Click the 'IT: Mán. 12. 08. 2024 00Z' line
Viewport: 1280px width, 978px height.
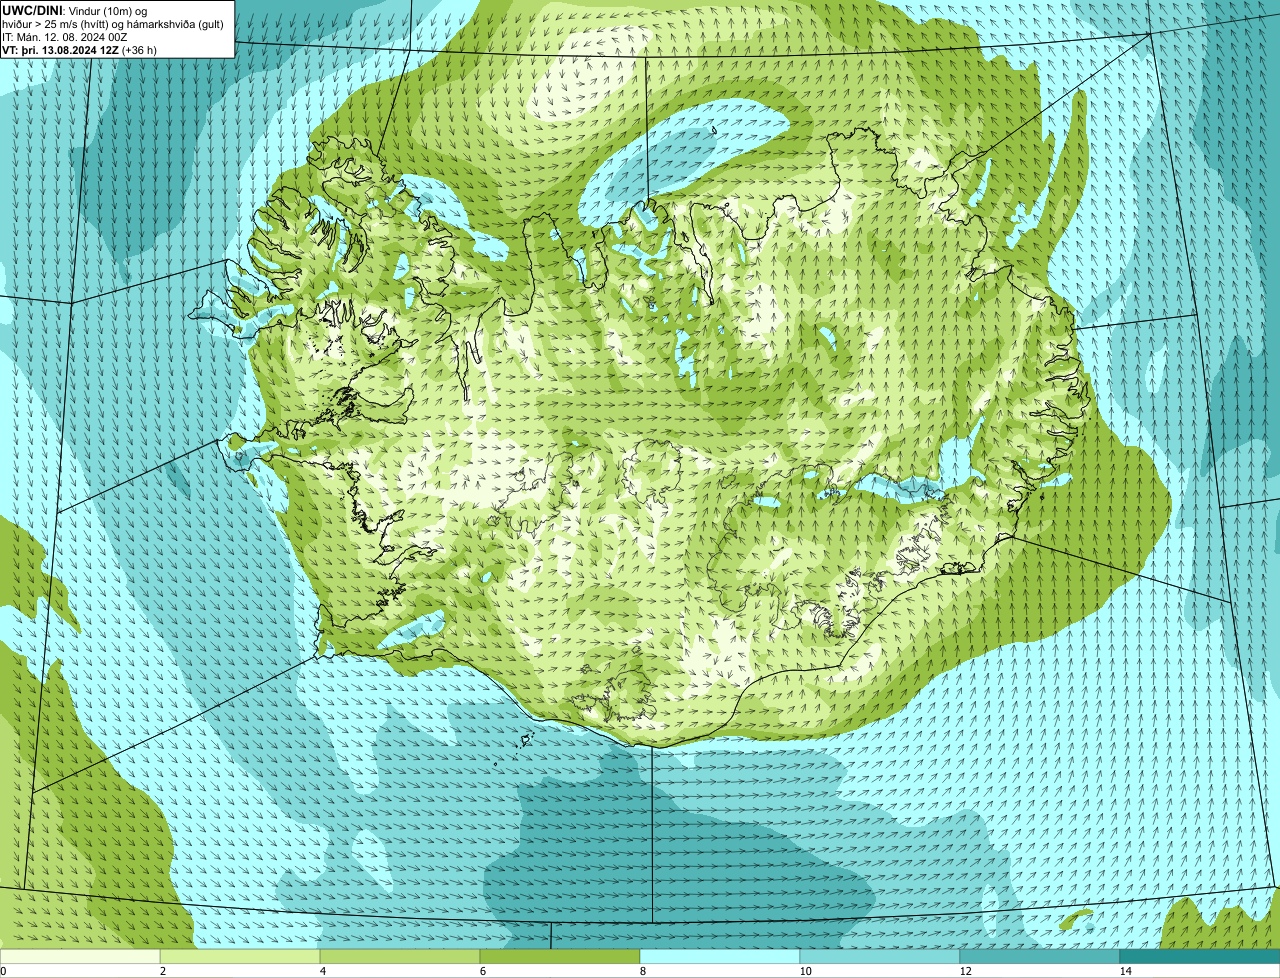pos(65,36)
